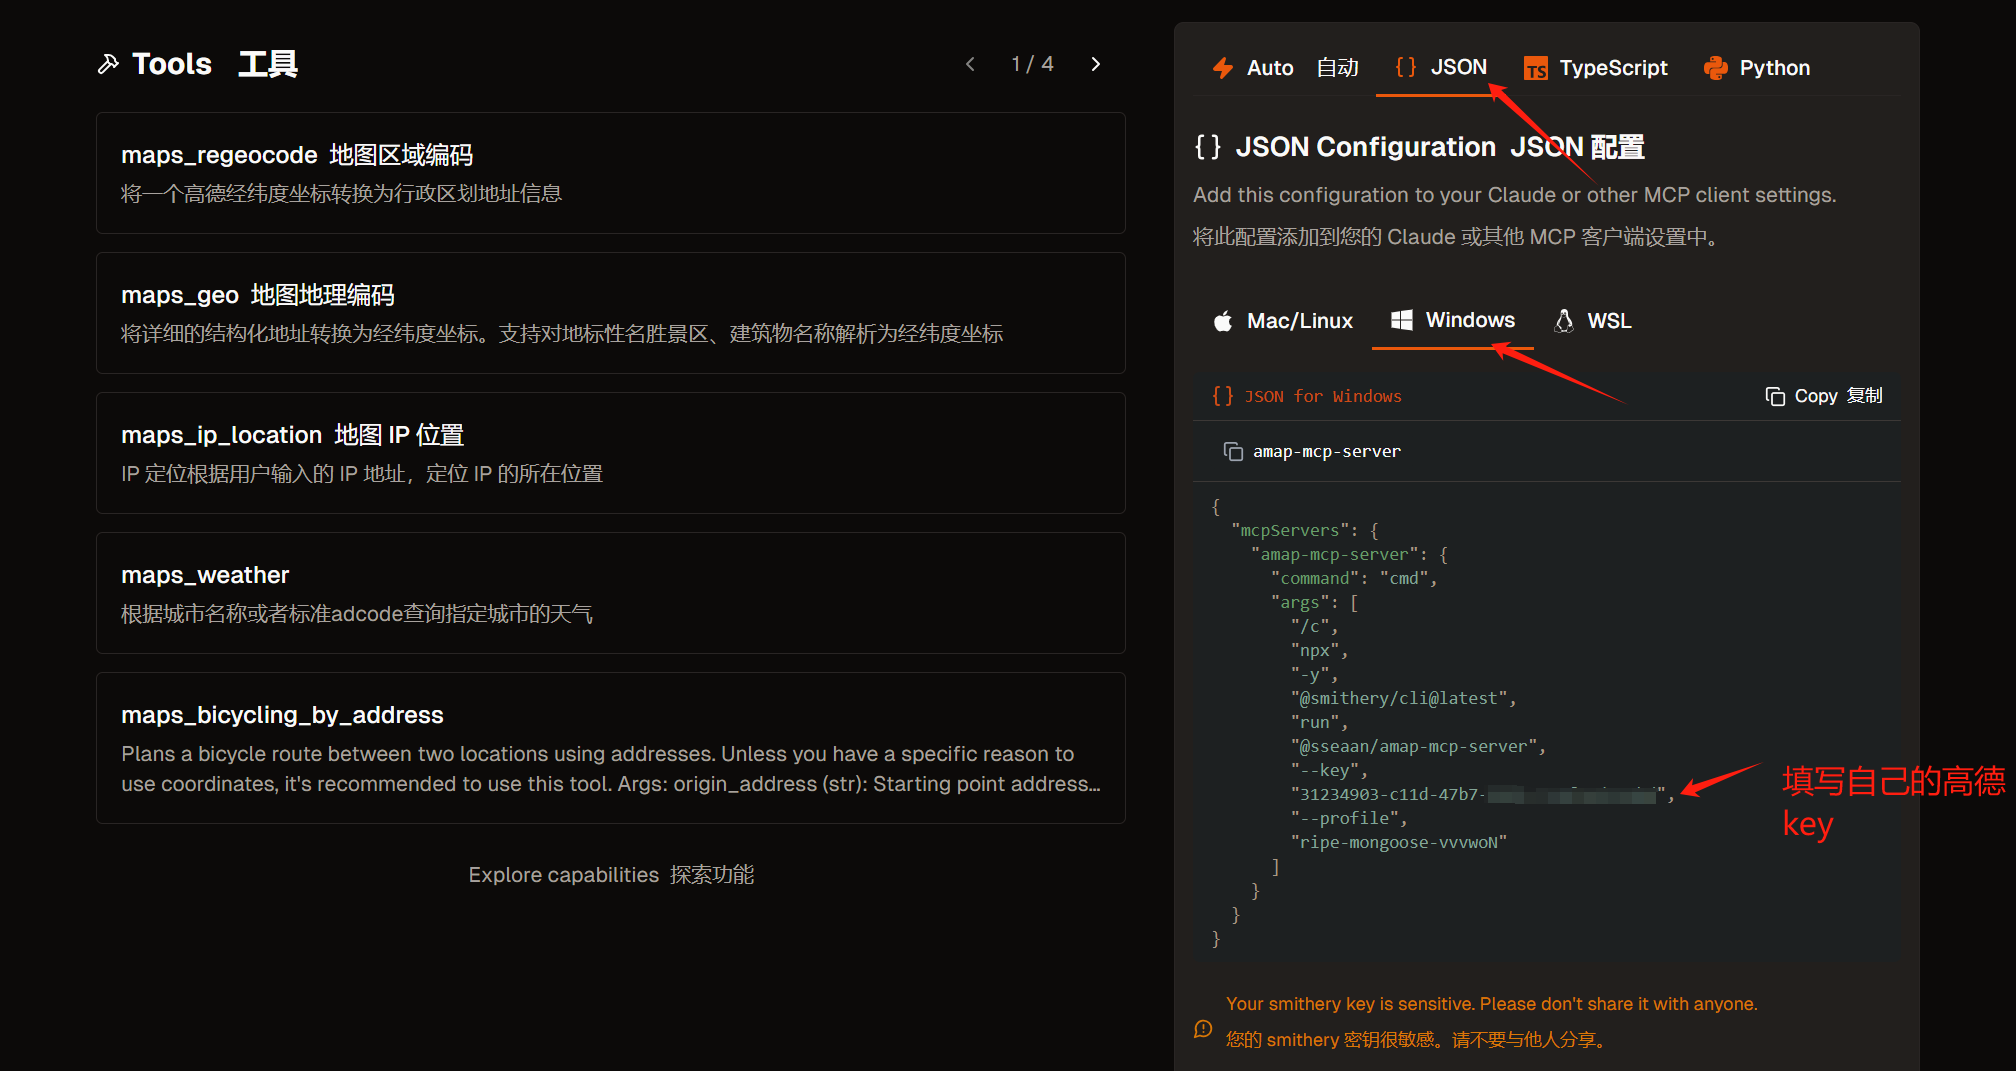Click the JSON for Windows braces icon
Screen dimensions: 2016x1071
(x=1222, y=396)
